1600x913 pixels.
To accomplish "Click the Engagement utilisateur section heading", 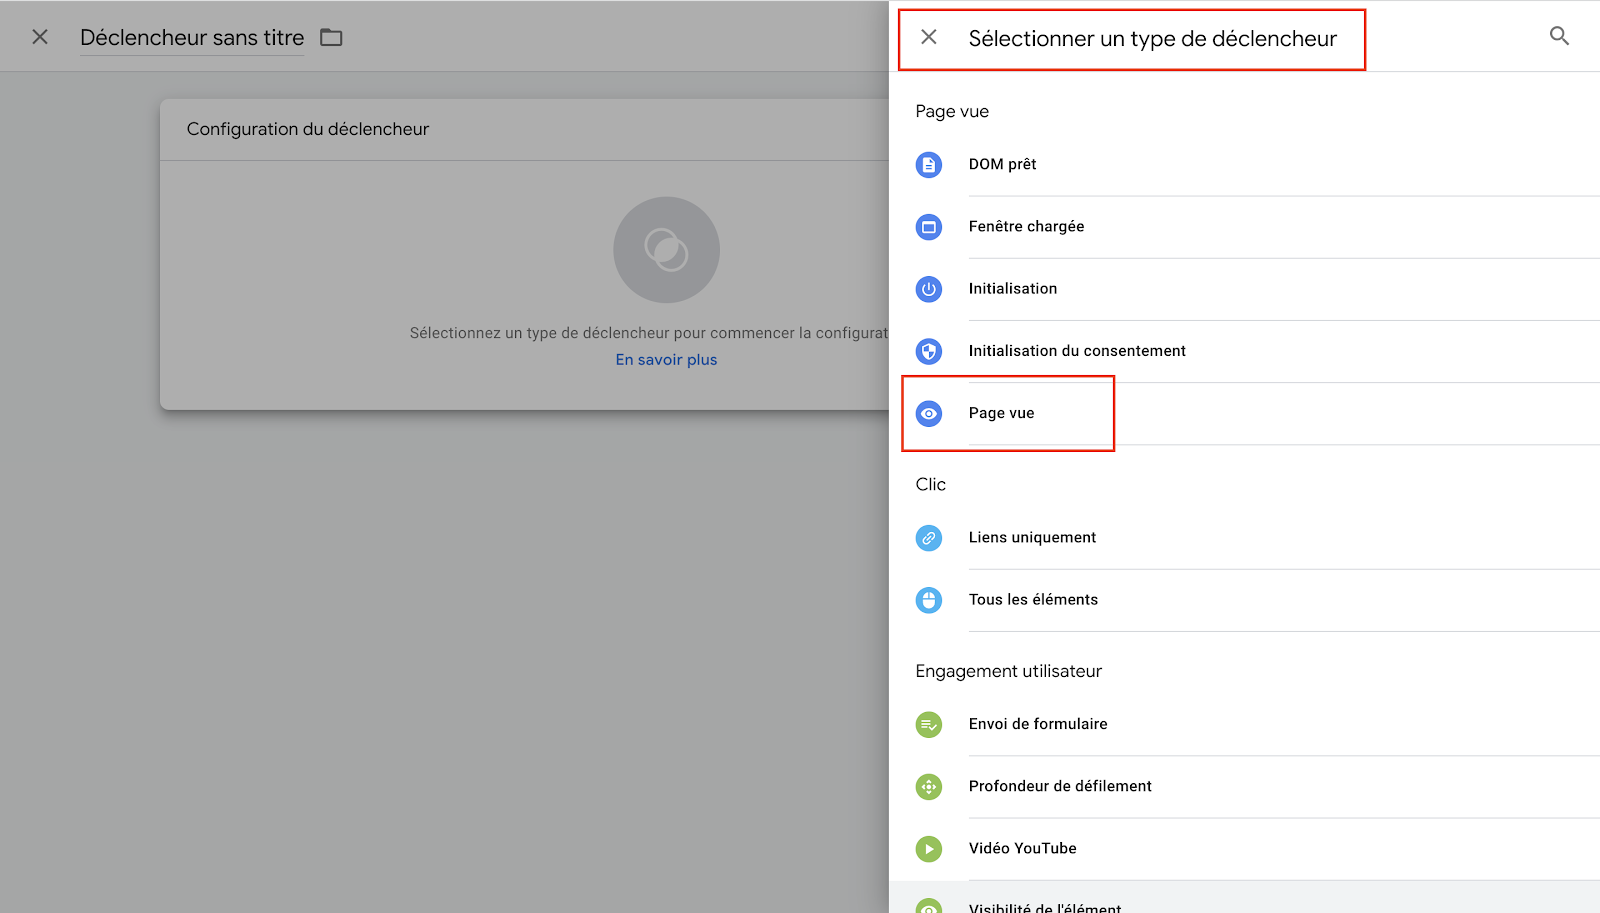I will click(x=1008, y=671).
